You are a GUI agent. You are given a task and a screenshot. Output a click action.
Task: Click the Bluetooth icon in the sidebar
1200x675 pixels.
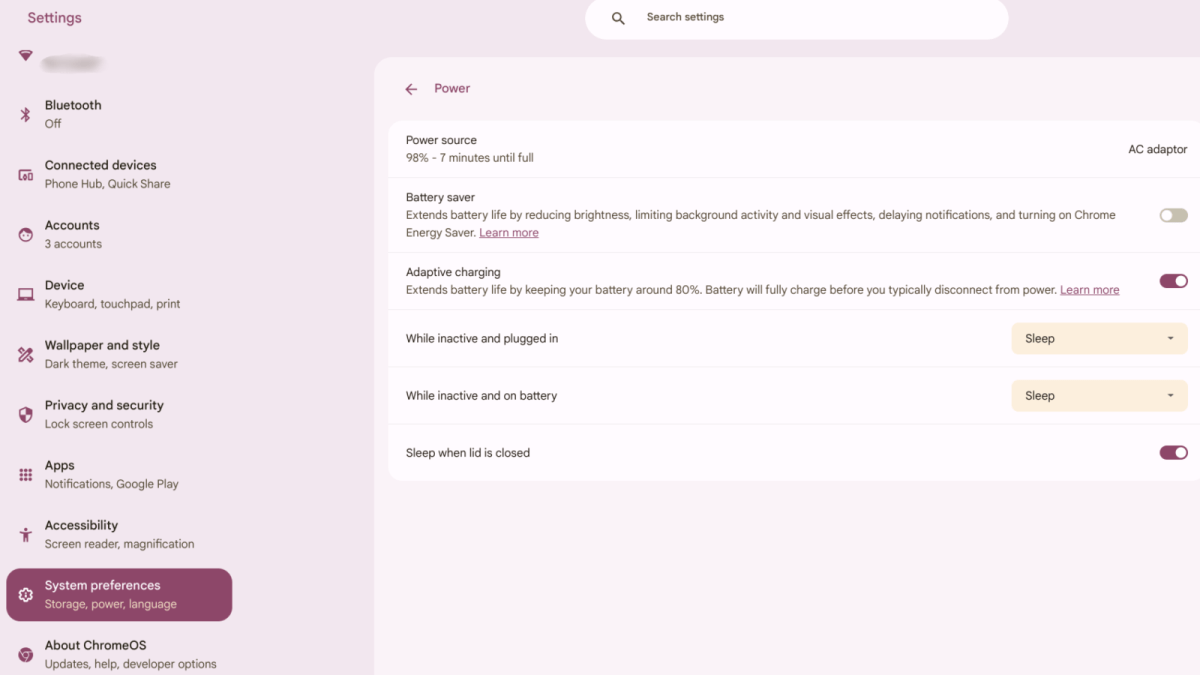pos(25,113)
